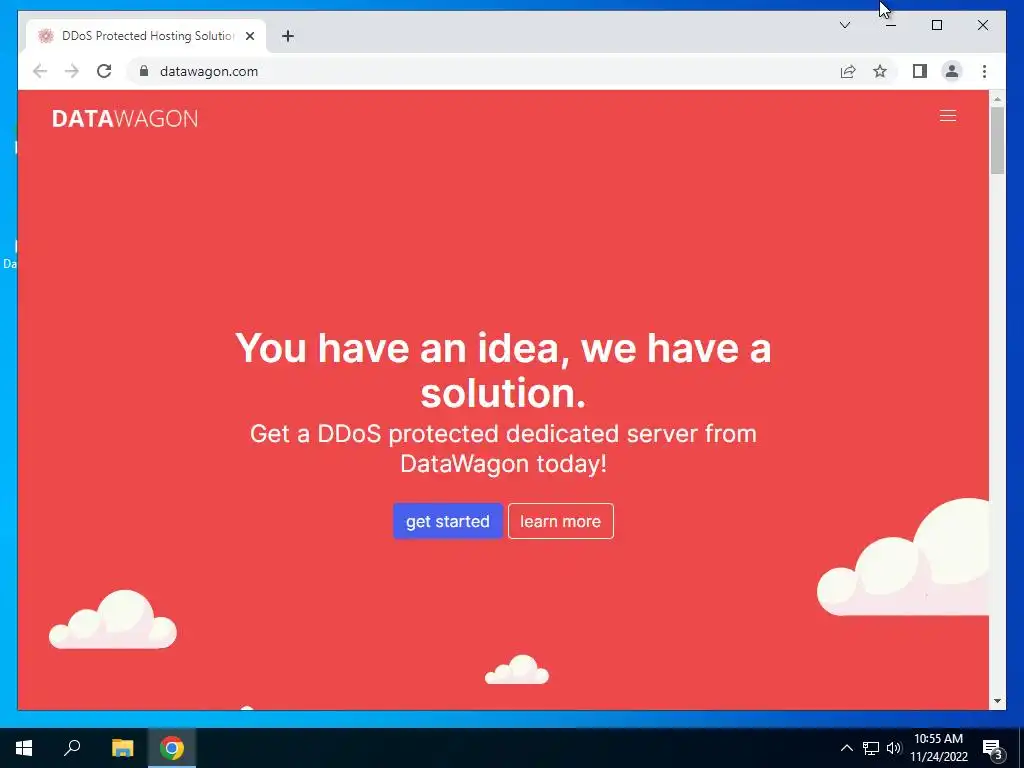Share this page icon

[848, 71]
